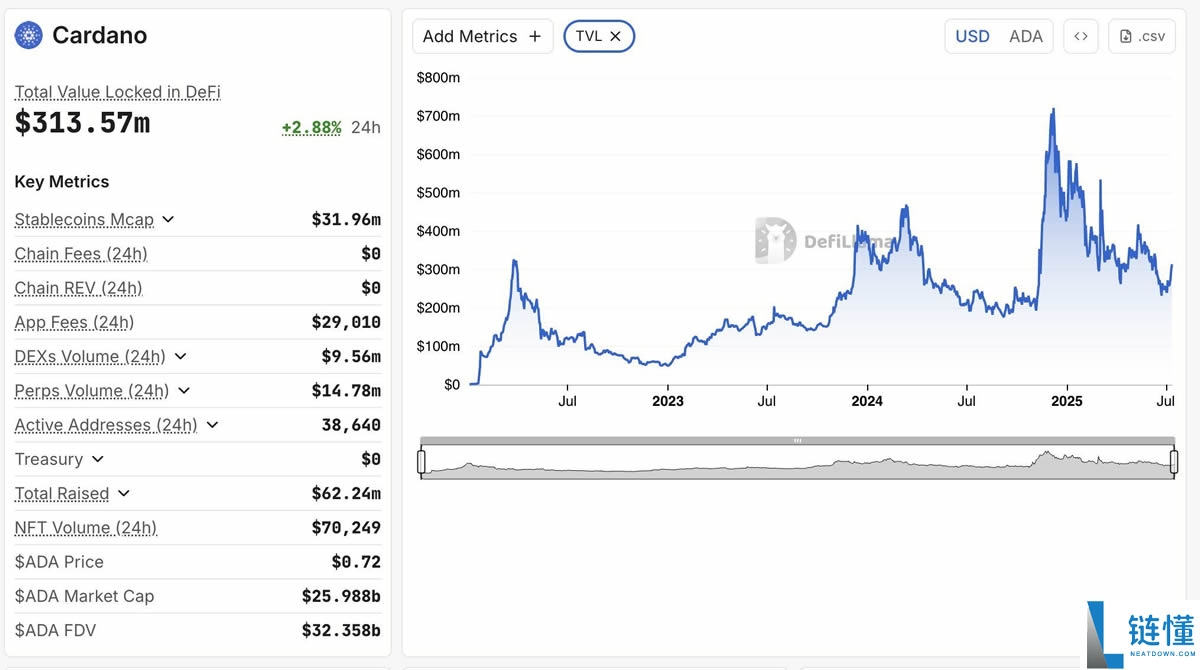The width and height of the screenshot is (1200, 670).
Task: Expand Stablecoins Mcap details
Action: click(168, 220)
